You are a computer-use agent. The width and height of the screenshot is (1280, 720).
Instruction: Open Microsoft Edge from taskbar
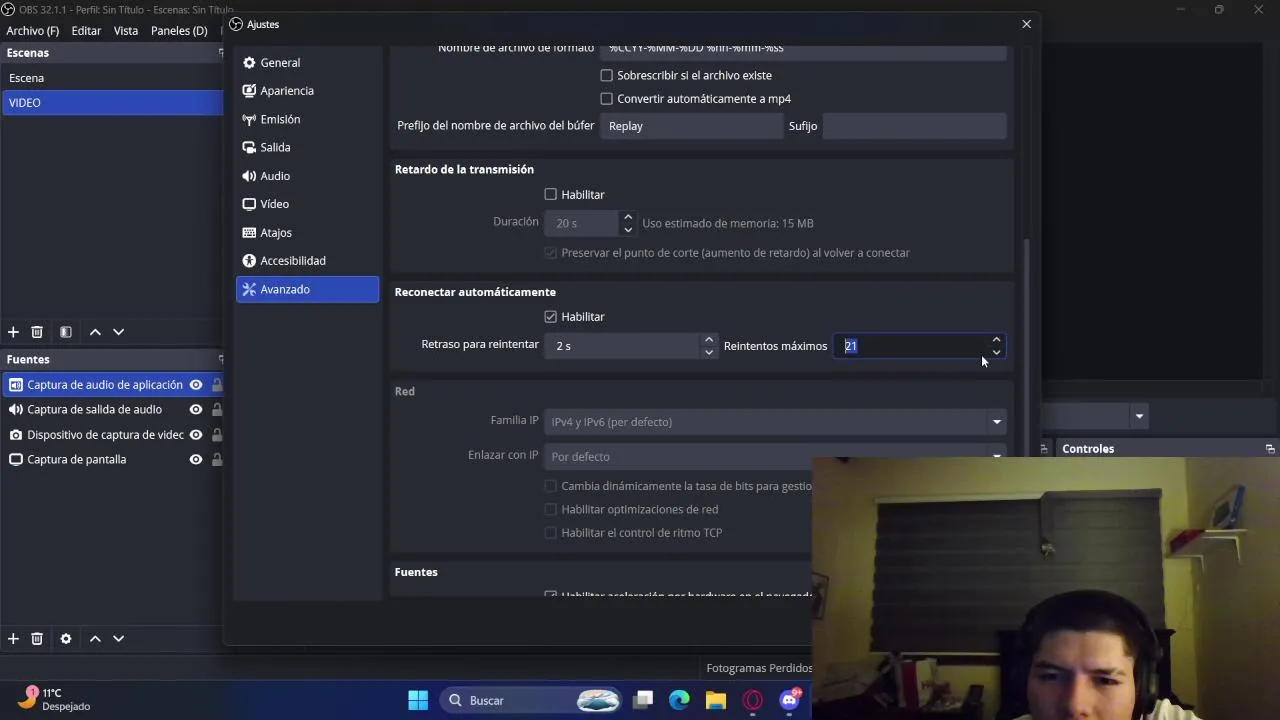click(679, 700)
